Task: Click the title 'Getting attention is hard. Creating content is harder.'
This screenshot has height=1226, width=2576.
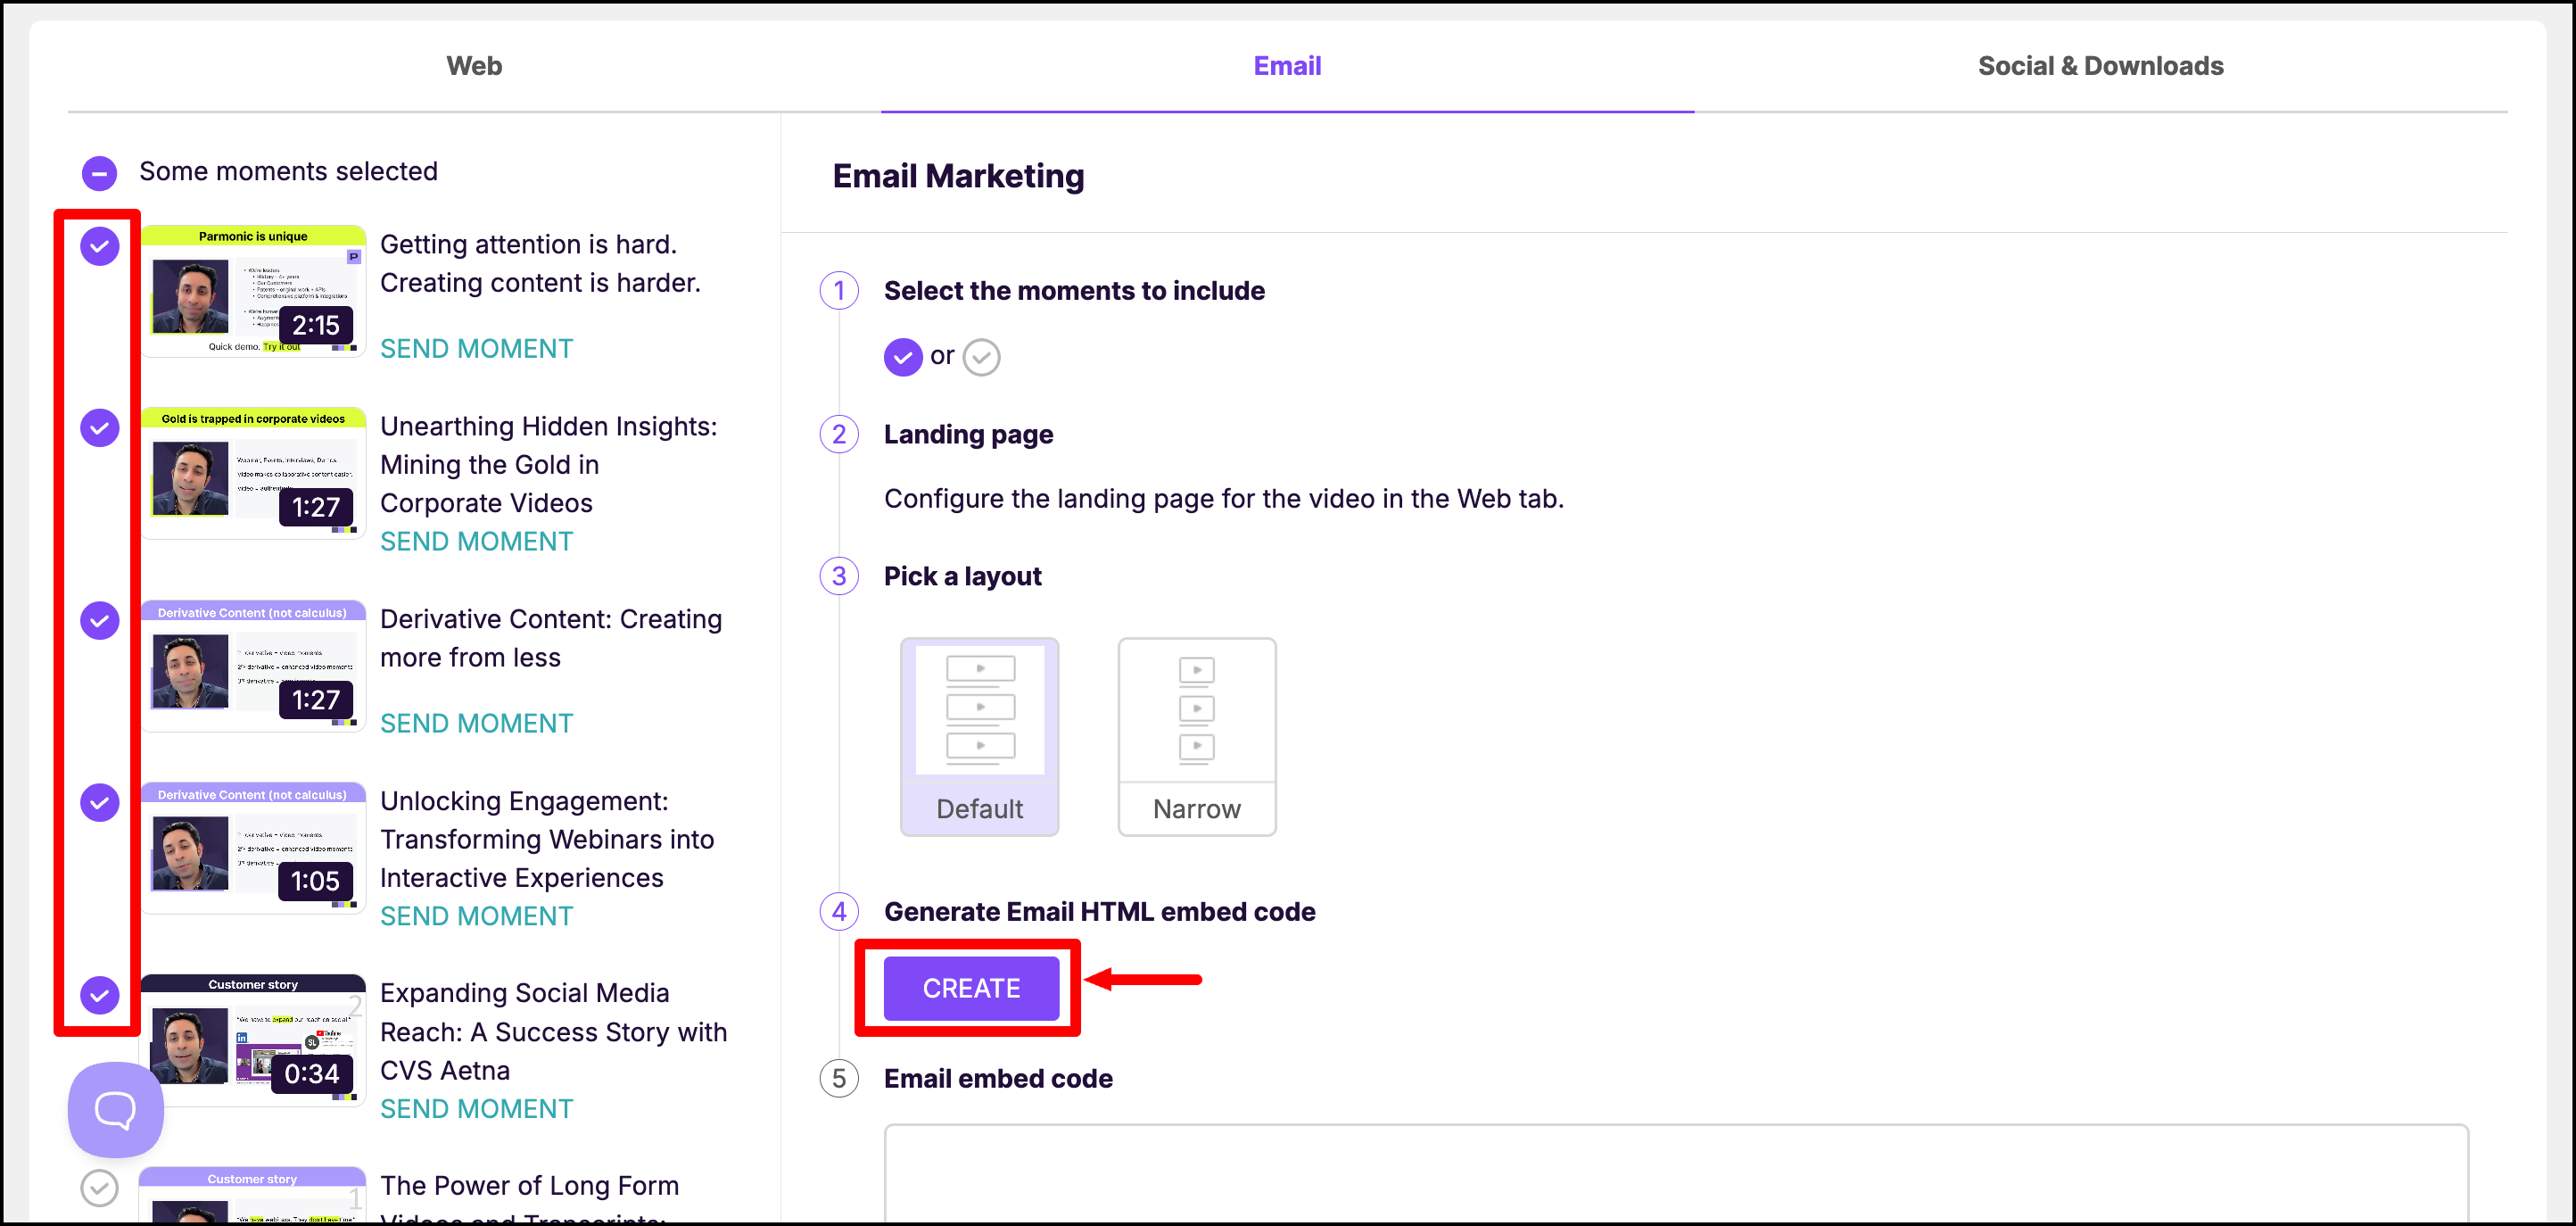Action: 540,264
